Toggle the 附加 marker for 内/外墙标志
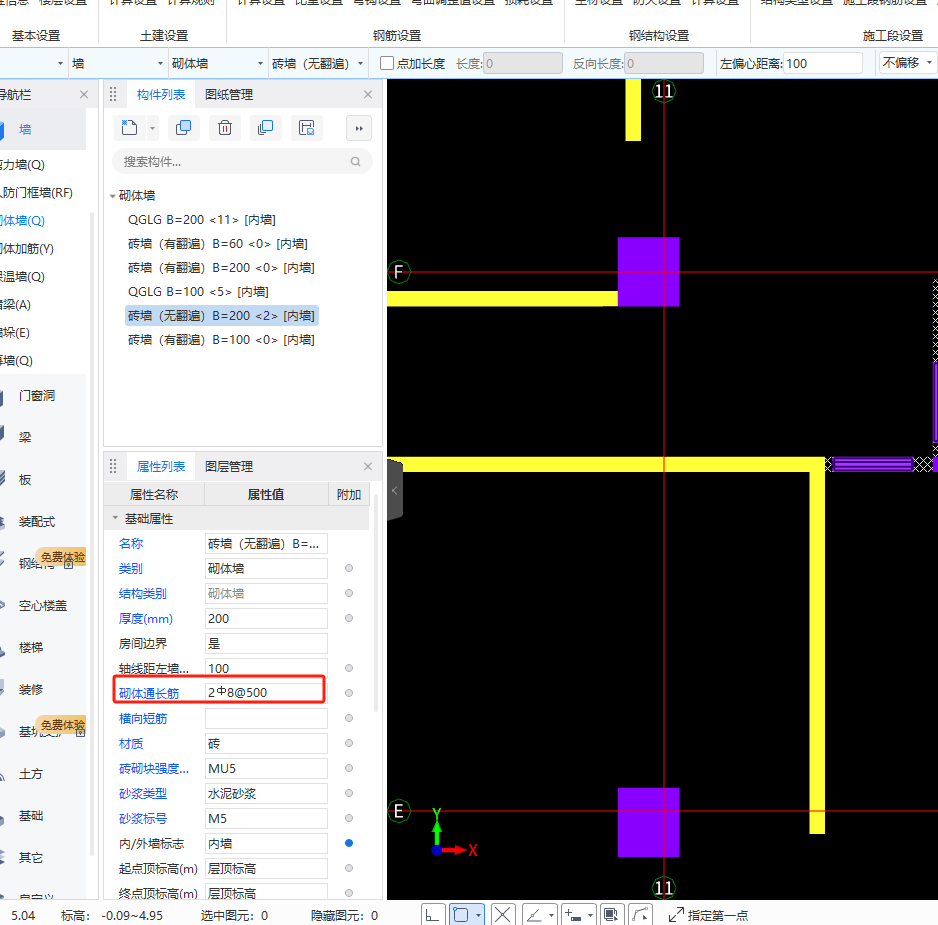Image resolution: width=938 pixels, height=925 pixels. point(349,843)
